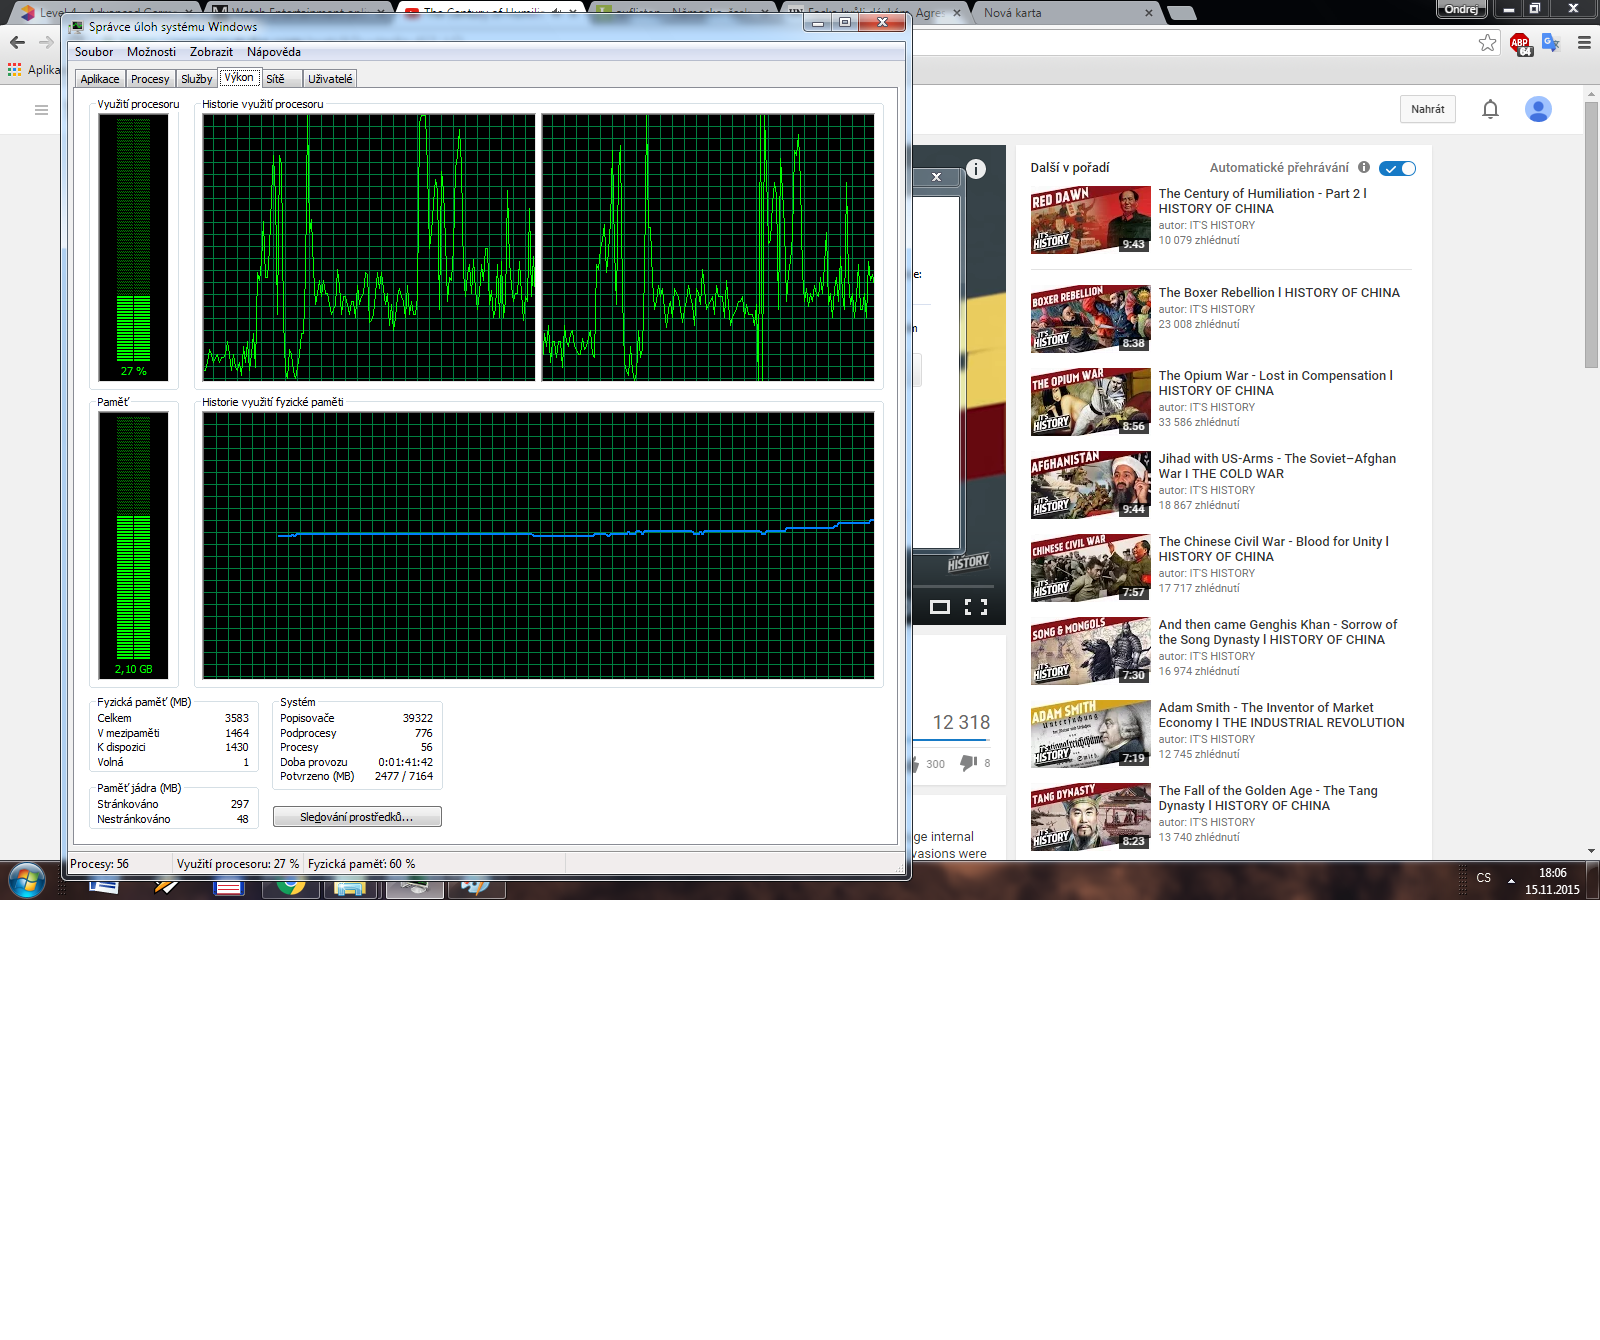Viewport: 1600px width, 1340px height.
Task: Open the Windows Start menu orb
Action: pos(27,881)
